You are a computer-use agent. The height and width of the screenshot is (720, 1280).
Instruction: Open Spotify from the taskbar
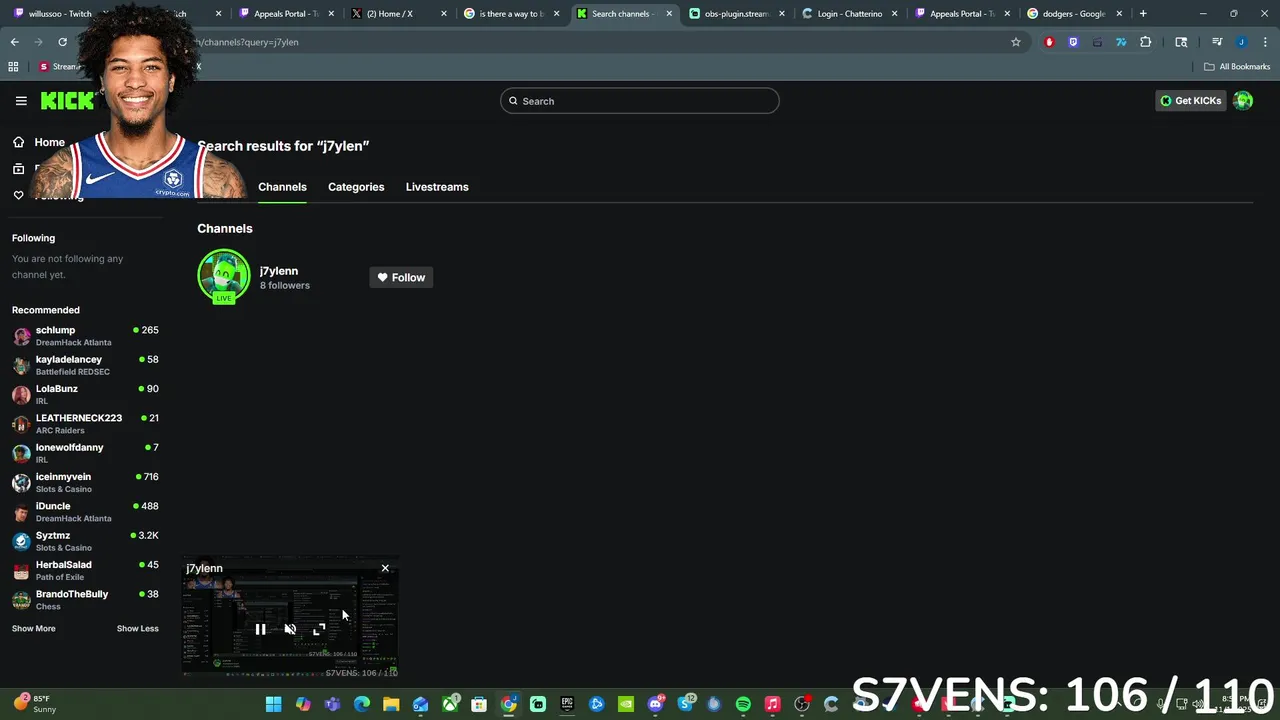point(743,704)
